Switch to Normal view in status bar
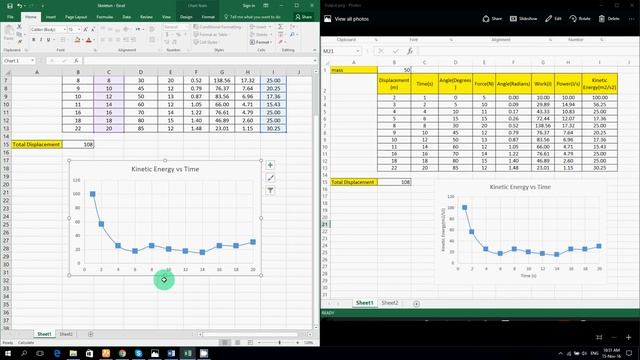Viewport: 640px width, 360px height. [224, 342]
